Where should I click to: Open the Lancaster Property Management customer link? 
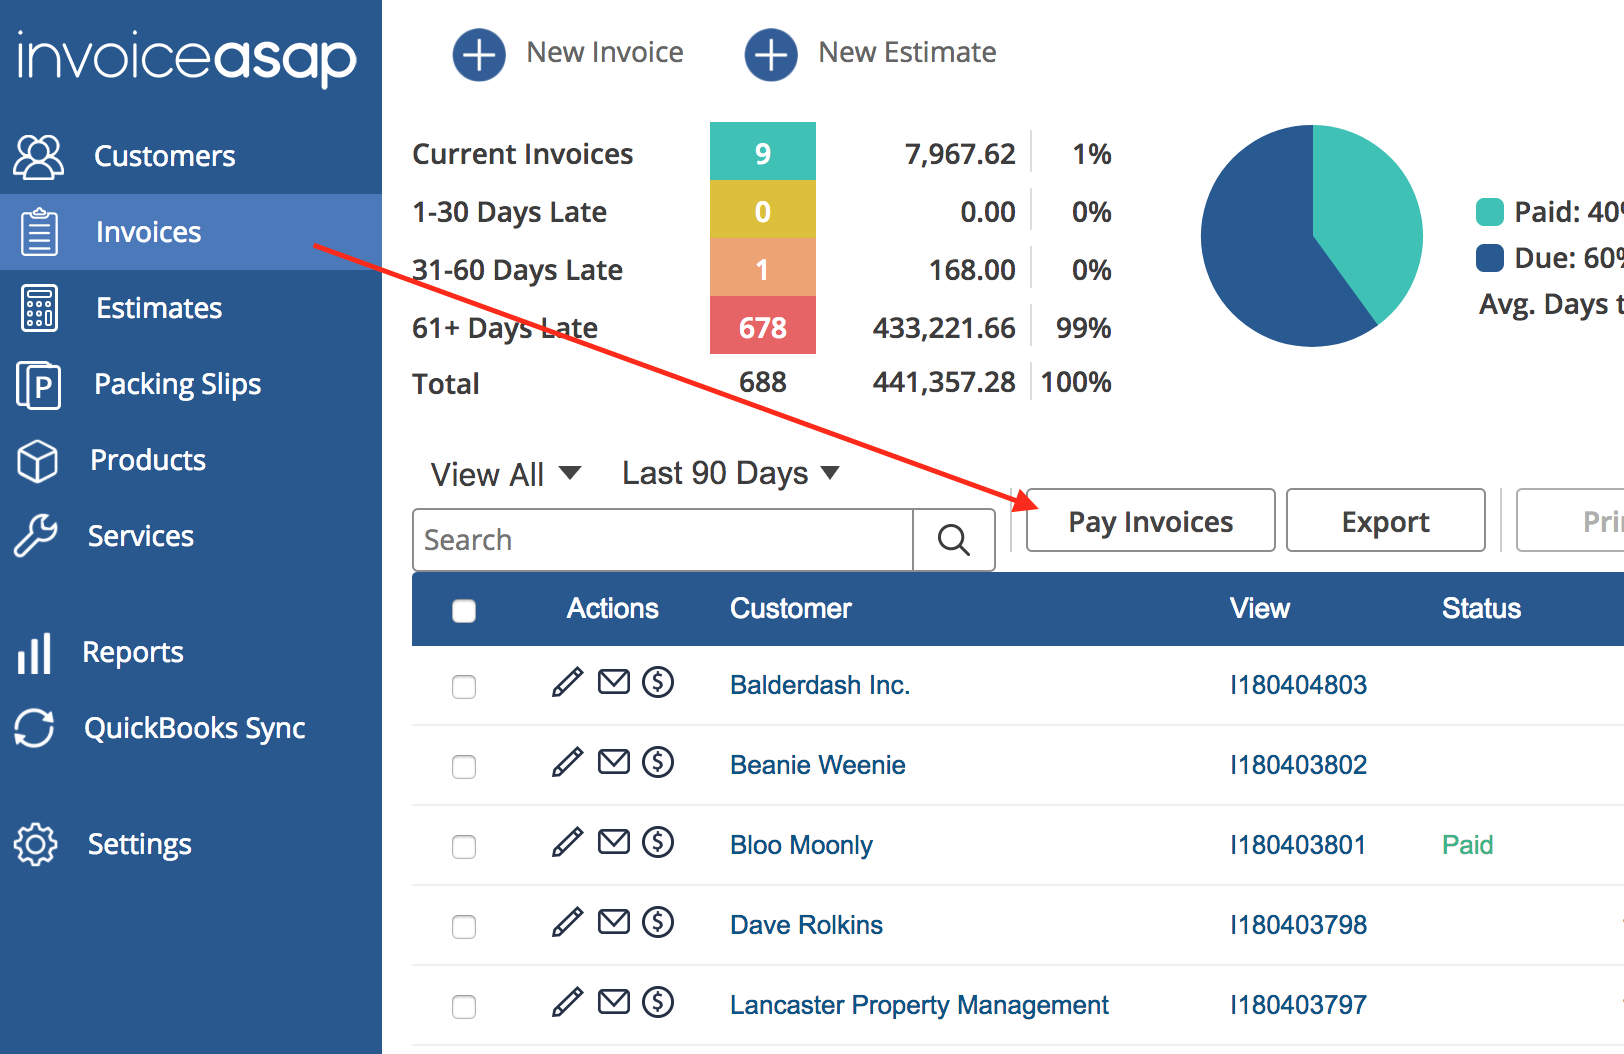pyautogui.click(x=919, y=1005)
